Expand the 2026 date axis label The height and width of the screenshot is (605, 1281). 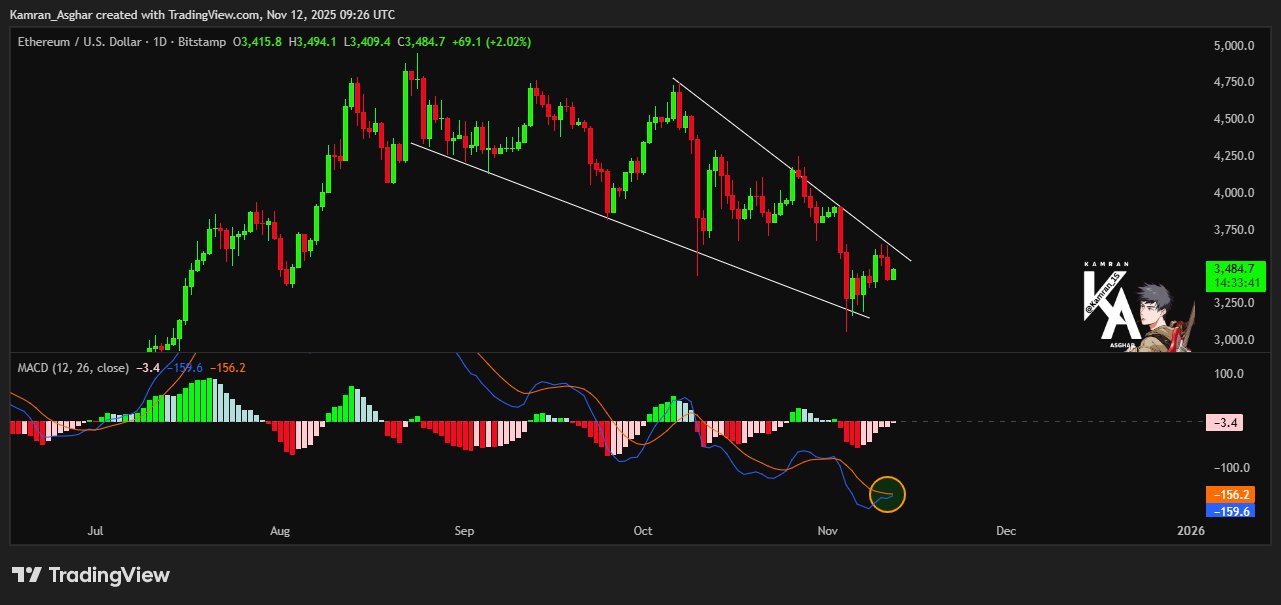click(1189, 531)
